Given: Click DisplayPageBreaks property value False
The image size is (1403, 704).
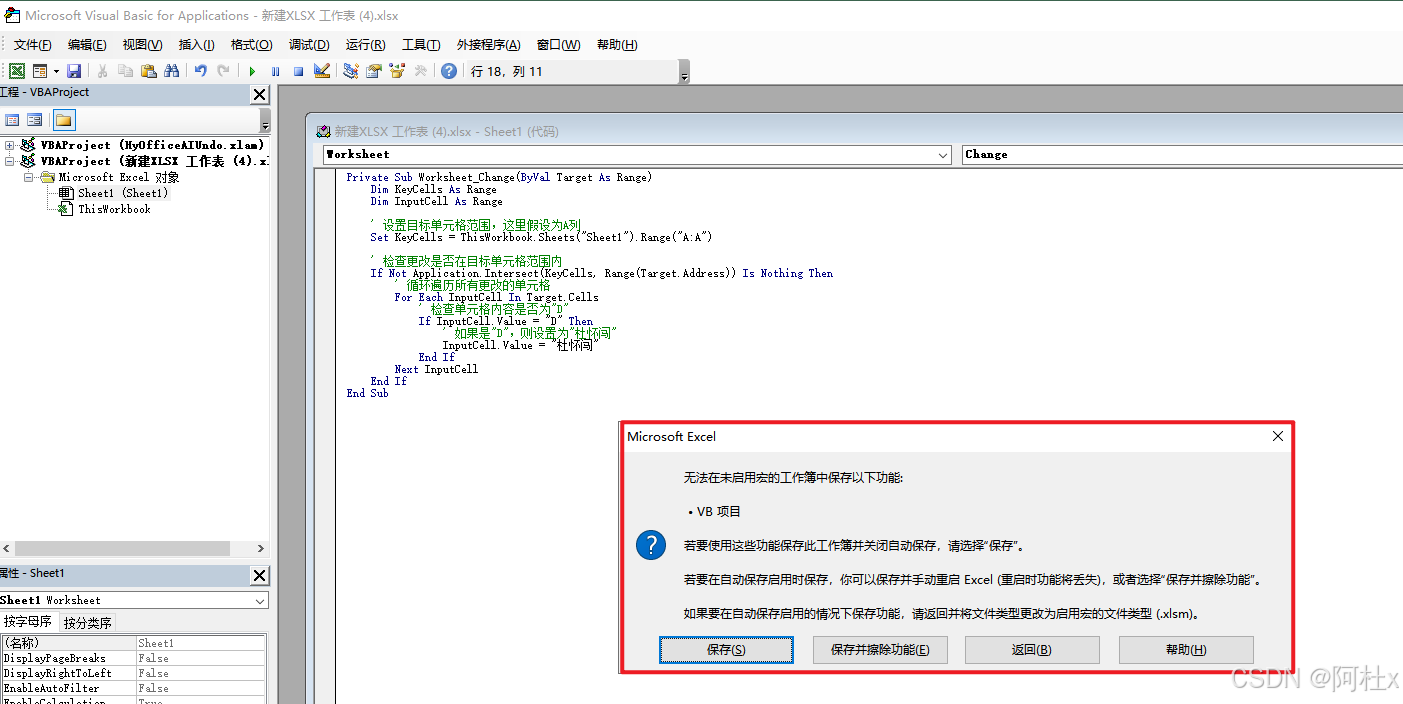Looking at the screenshot, I should pos(200,658).
